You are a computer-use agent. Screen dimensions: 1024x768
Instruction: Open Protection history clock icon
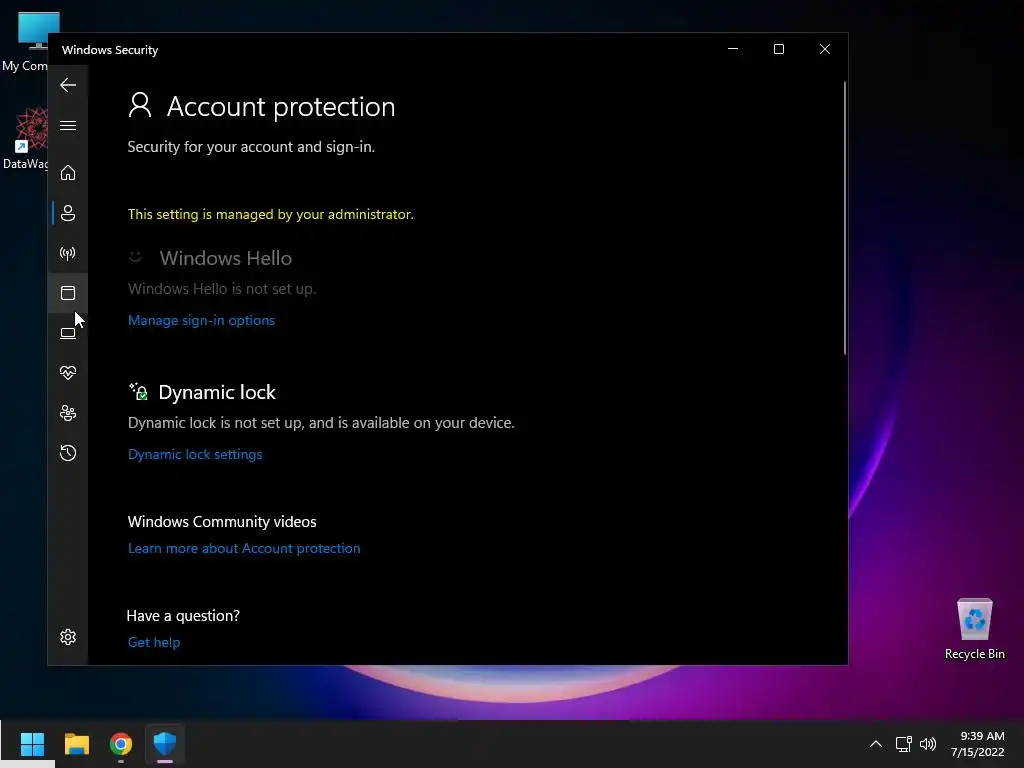(x=68, y=453)
